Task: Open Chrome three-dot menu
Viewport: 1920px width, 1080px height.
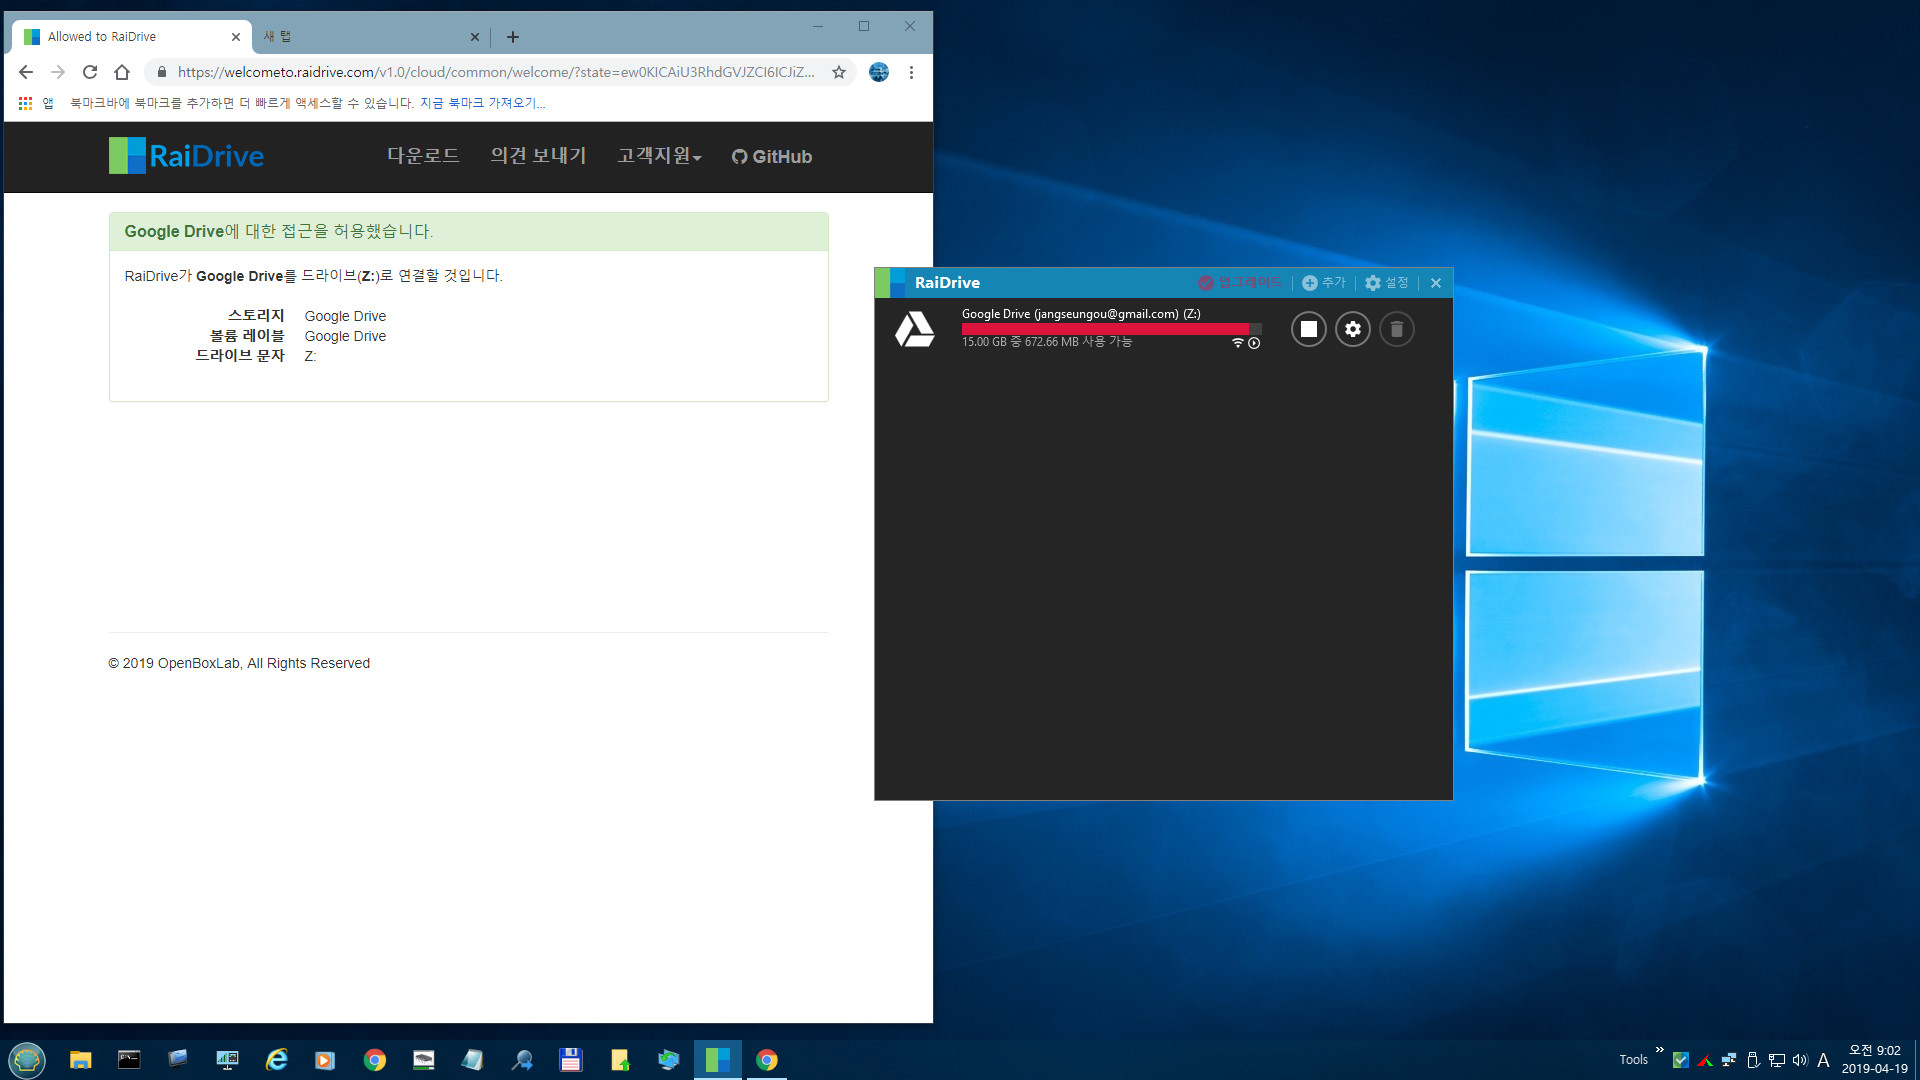Action: 911,72
